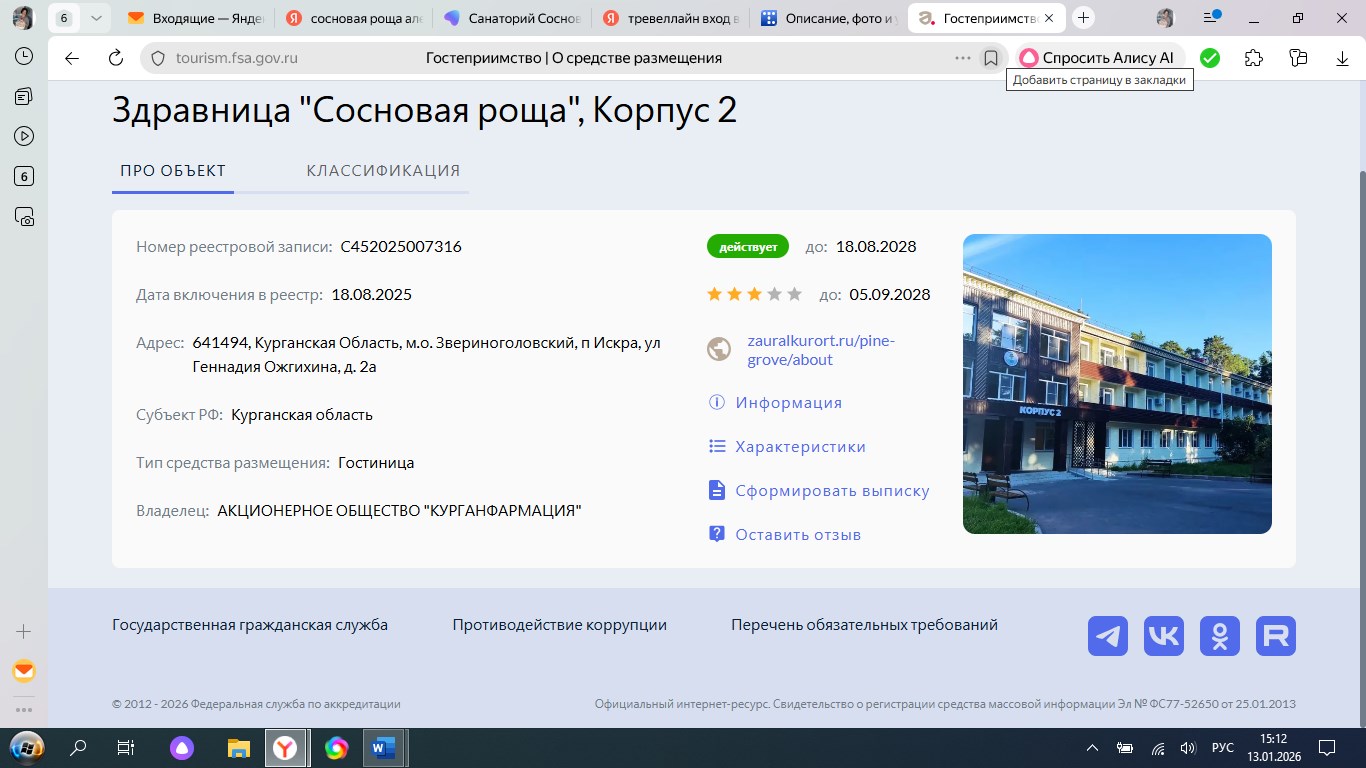Open browser history via the clock sidebar icon
The height and width of the screenshot is (768, 1366).
point(23,55)
